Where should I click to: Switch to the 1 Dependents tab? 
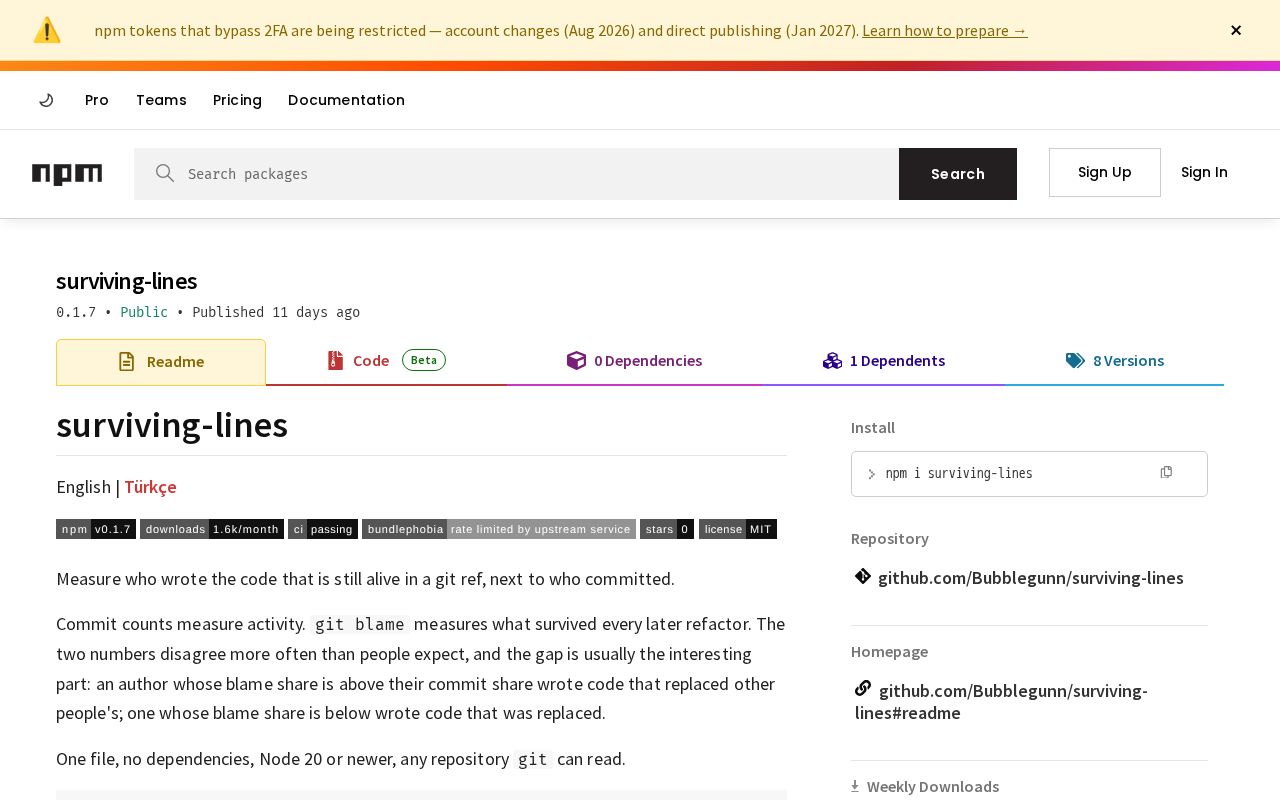884,361
